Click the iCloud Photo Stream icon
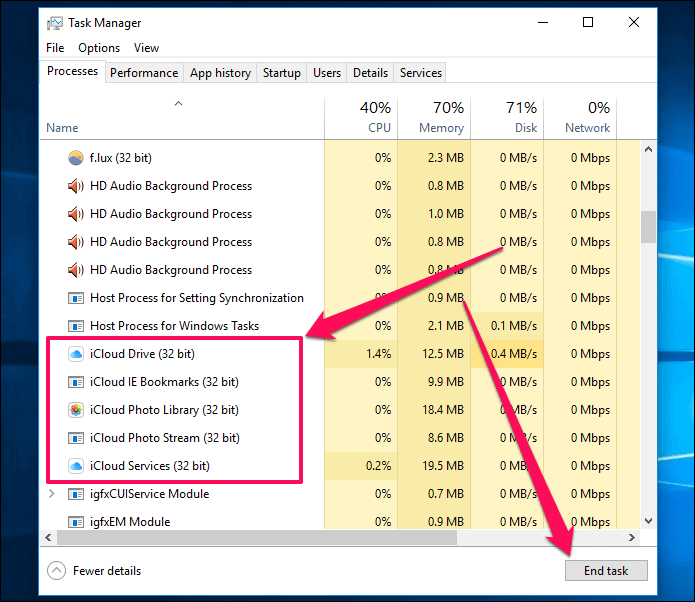This screenshot has height=602, width=695. pyautogui.click(x=76, y=438)
